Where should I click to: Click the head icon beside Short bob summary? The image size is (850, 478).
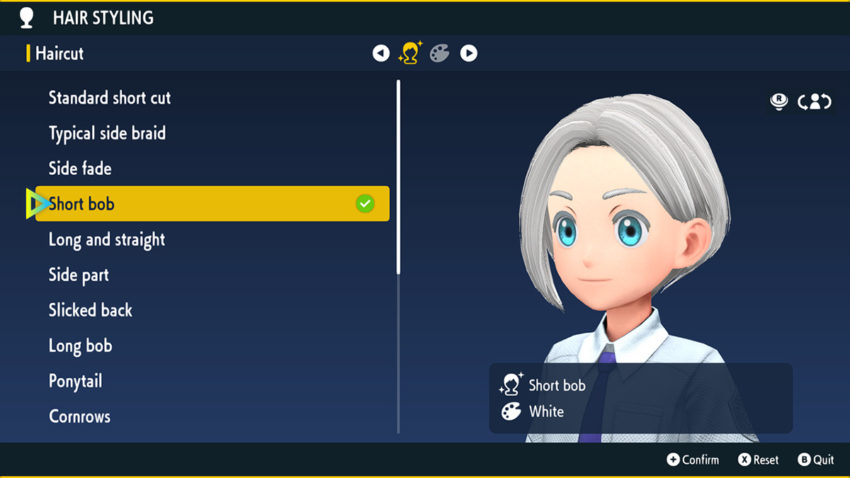pyautogui.click(x=511, y=384)
